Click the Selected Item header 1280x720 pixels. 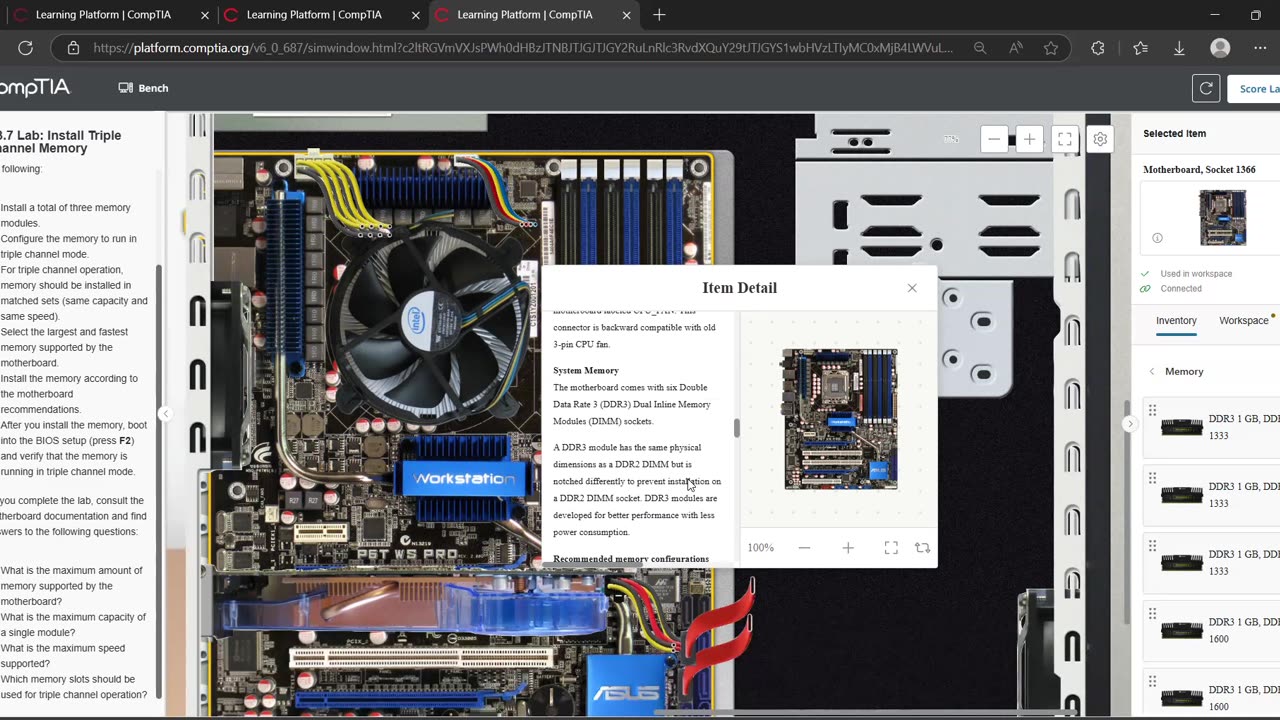click(x=1174, y=133)
